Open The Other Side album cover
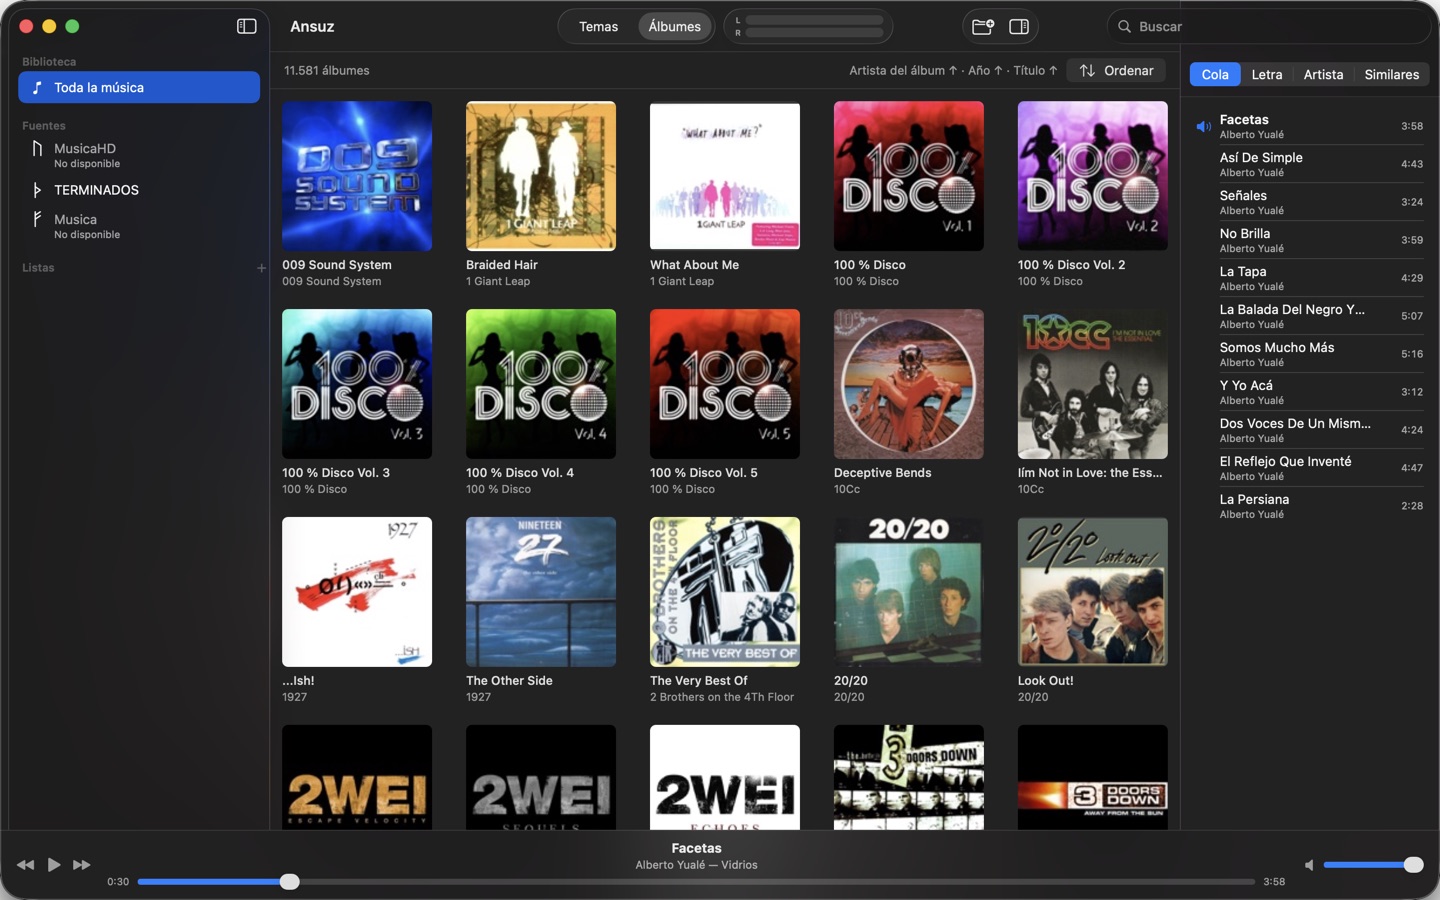Viewport: 1440px width, 900px height. (541, 592)
